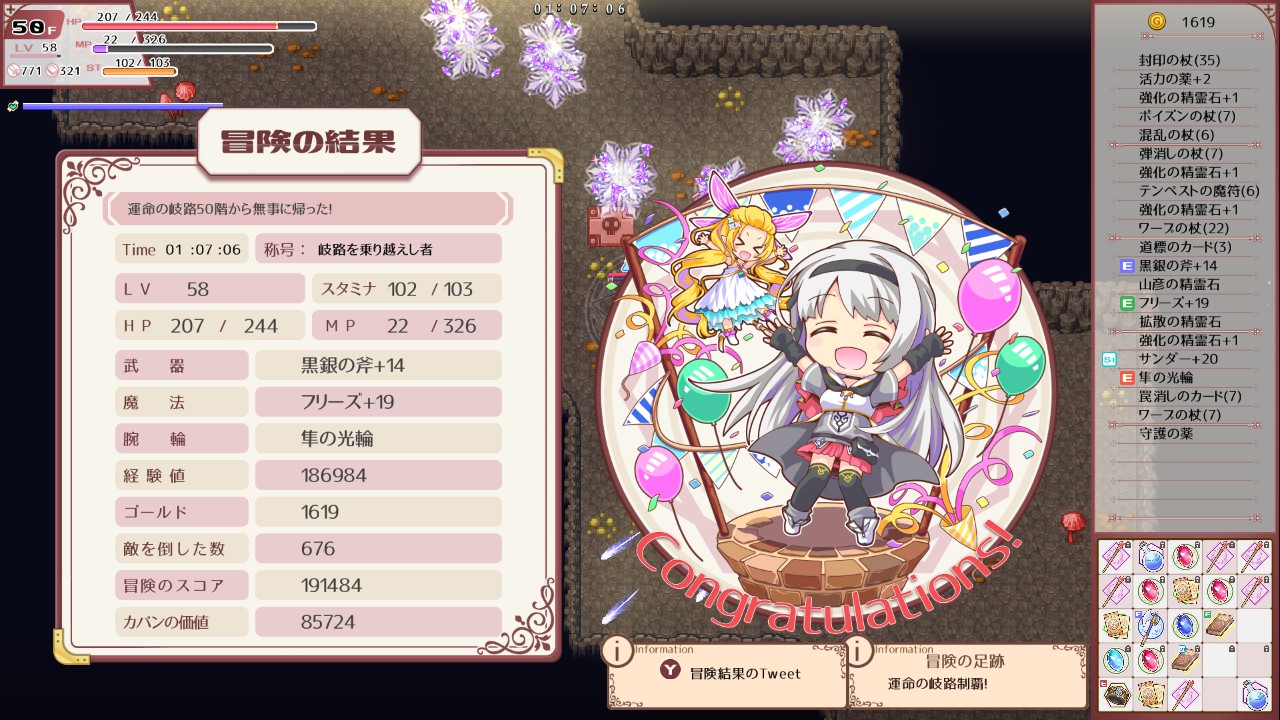Select the spellbook icon tagged with green E

click(1220, 626)
